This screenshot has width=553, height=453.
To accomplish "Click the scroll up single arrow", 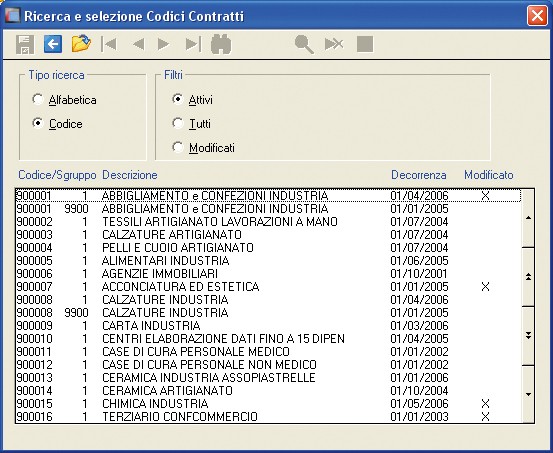I will (528, 218).
